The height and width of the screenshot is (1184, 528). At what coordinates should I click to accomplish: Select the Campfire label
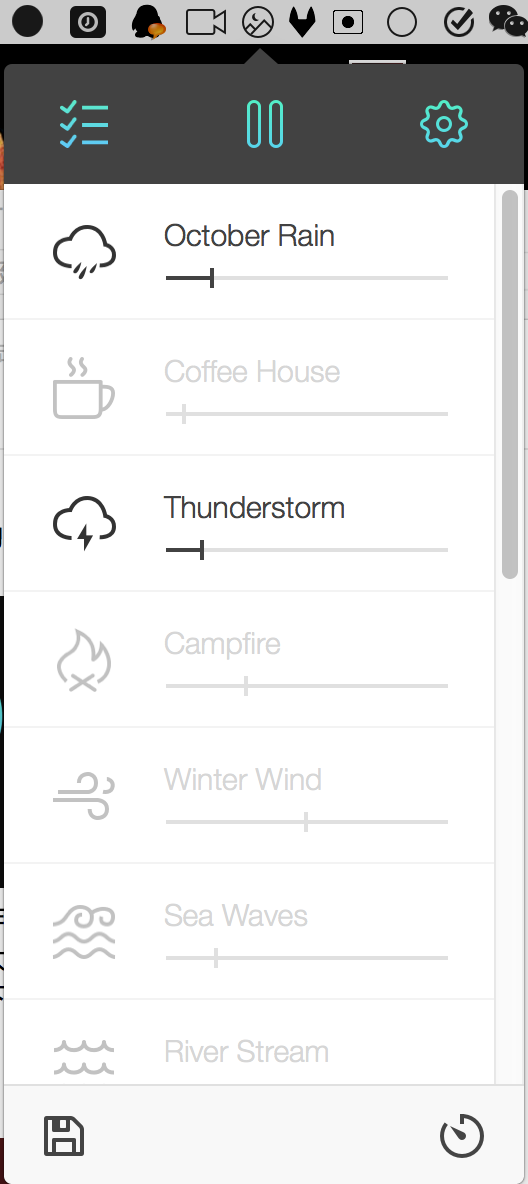(222, 643)
